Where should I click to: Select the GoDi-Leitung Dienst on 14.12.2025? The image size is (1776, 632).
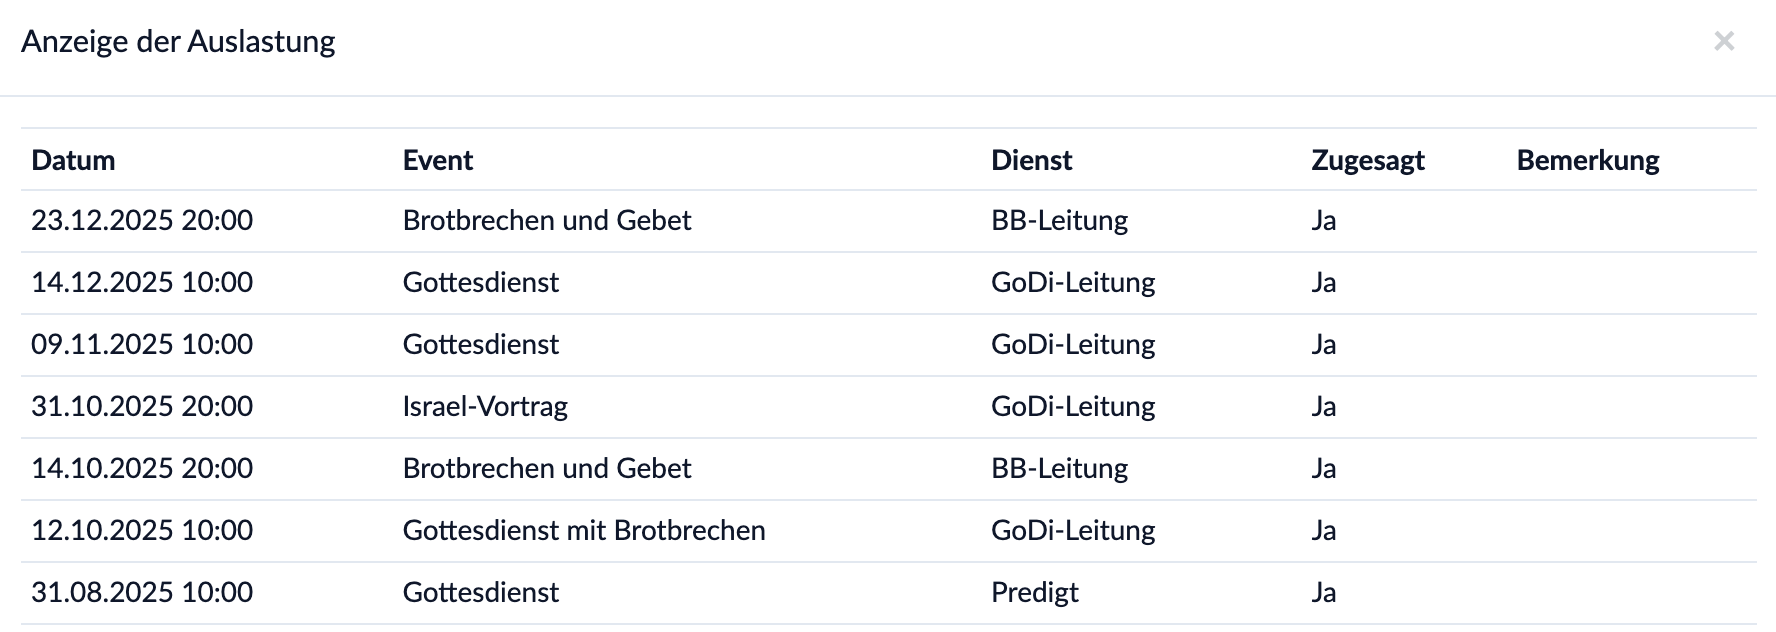(x=1072, y=282)
